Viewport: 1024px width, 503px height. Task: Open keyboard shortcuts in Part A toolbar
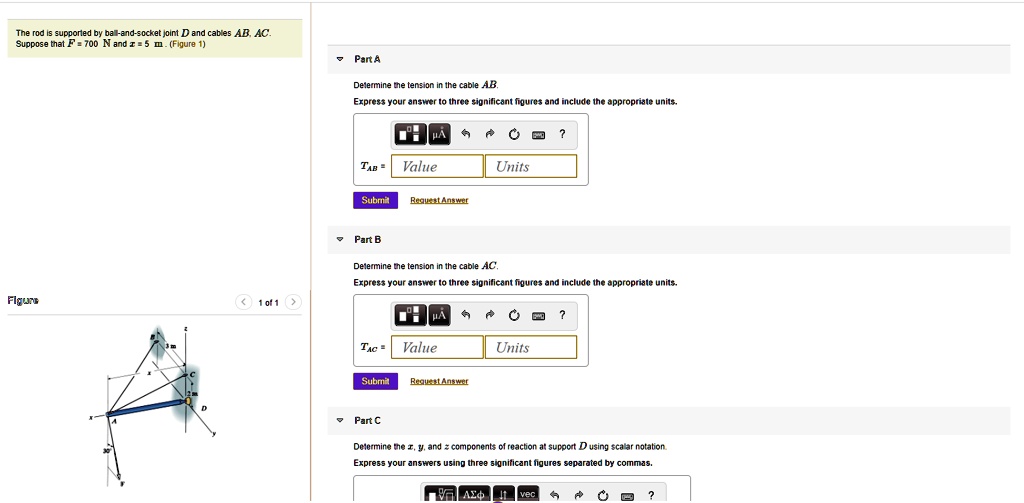tap(538, 134)
